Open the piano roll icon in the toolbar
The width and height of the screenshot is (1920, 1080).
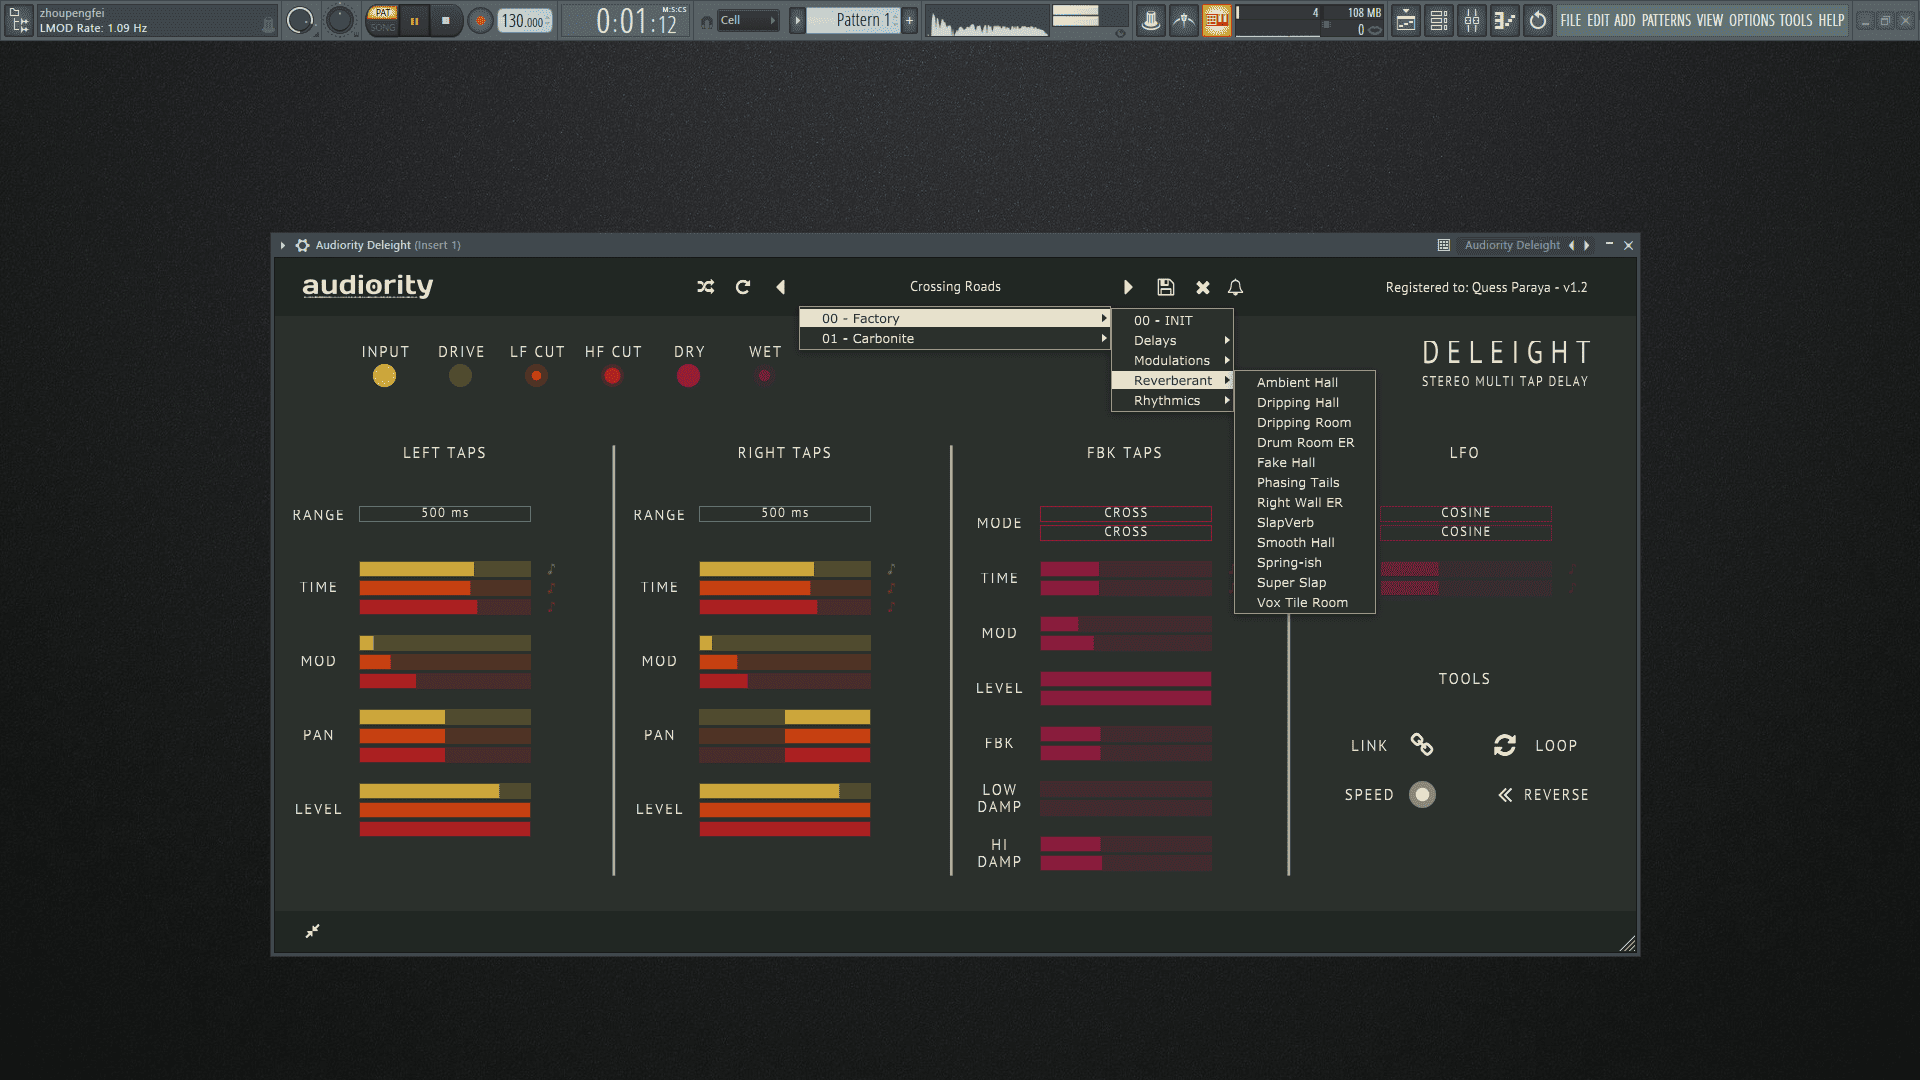tap(1505, 20)
